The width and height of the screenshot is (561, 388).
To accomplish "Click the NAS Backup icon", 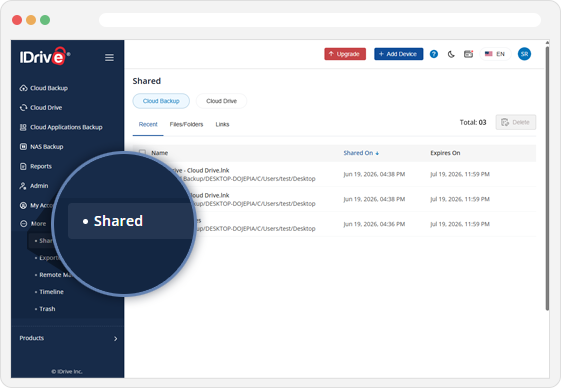I will (23, 147).
